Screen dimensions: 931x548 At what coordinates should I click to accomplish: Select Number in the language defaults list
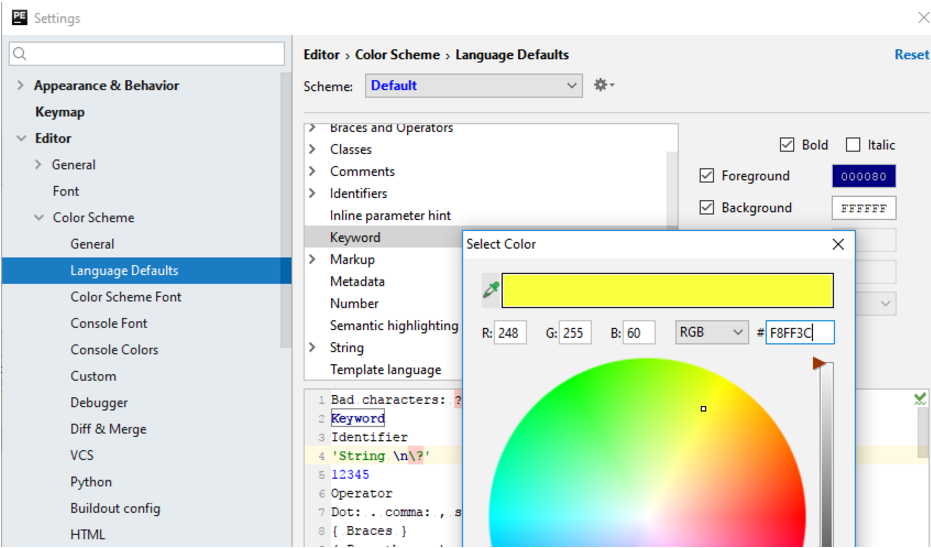[354, 303]
